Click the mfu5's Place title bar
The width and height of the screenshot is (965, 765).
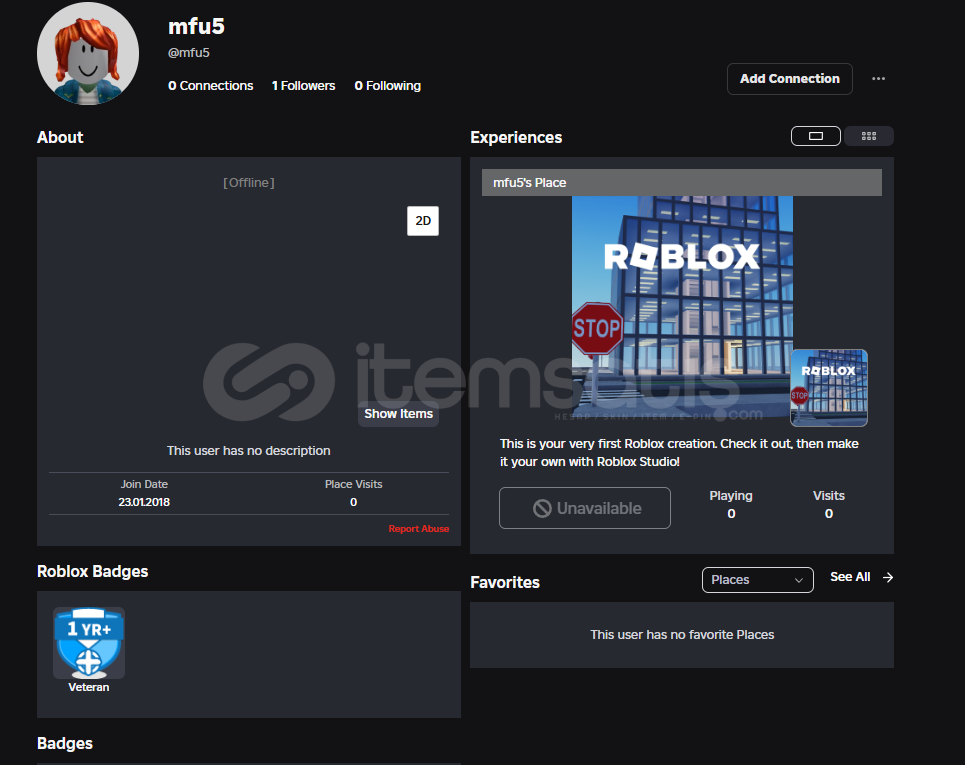[x=681, y=183]
